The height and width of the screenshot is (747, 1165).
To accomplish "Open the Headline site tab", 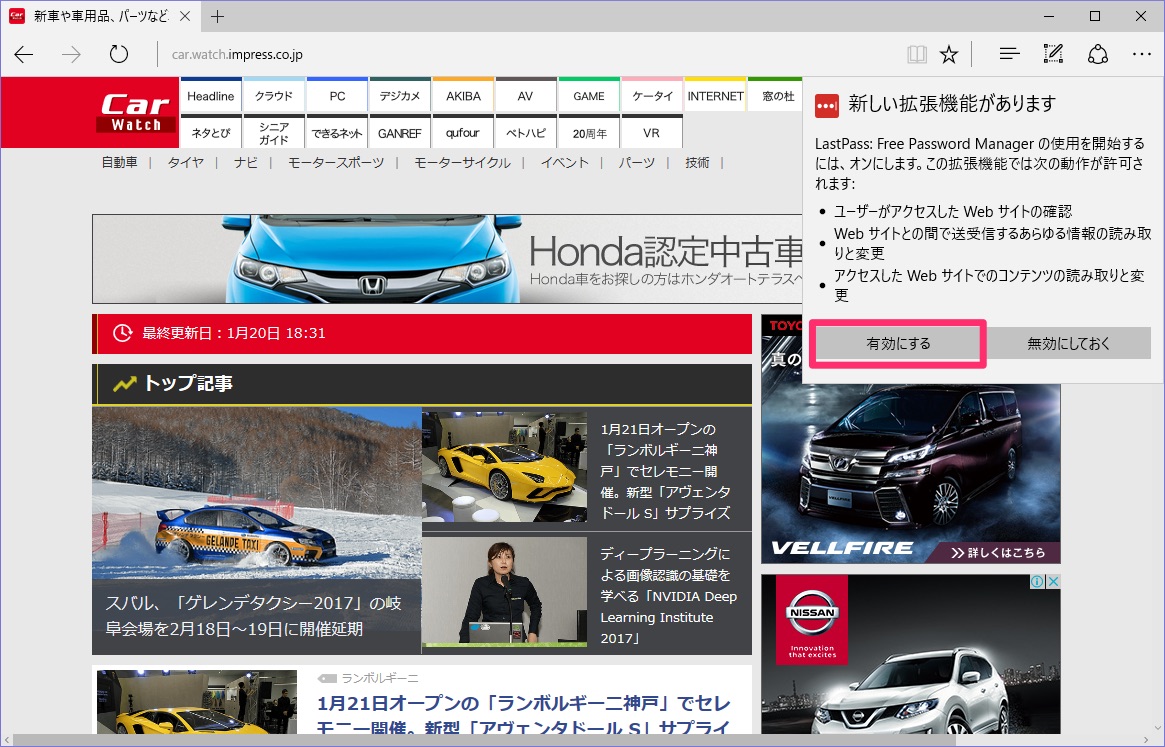I will pos(210,95).
